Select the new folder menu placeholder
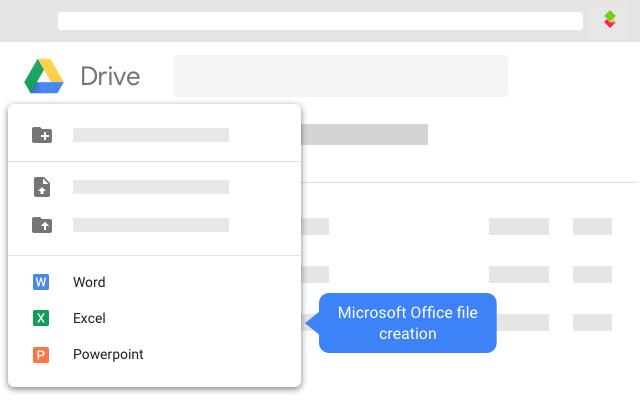 [151, 135]
